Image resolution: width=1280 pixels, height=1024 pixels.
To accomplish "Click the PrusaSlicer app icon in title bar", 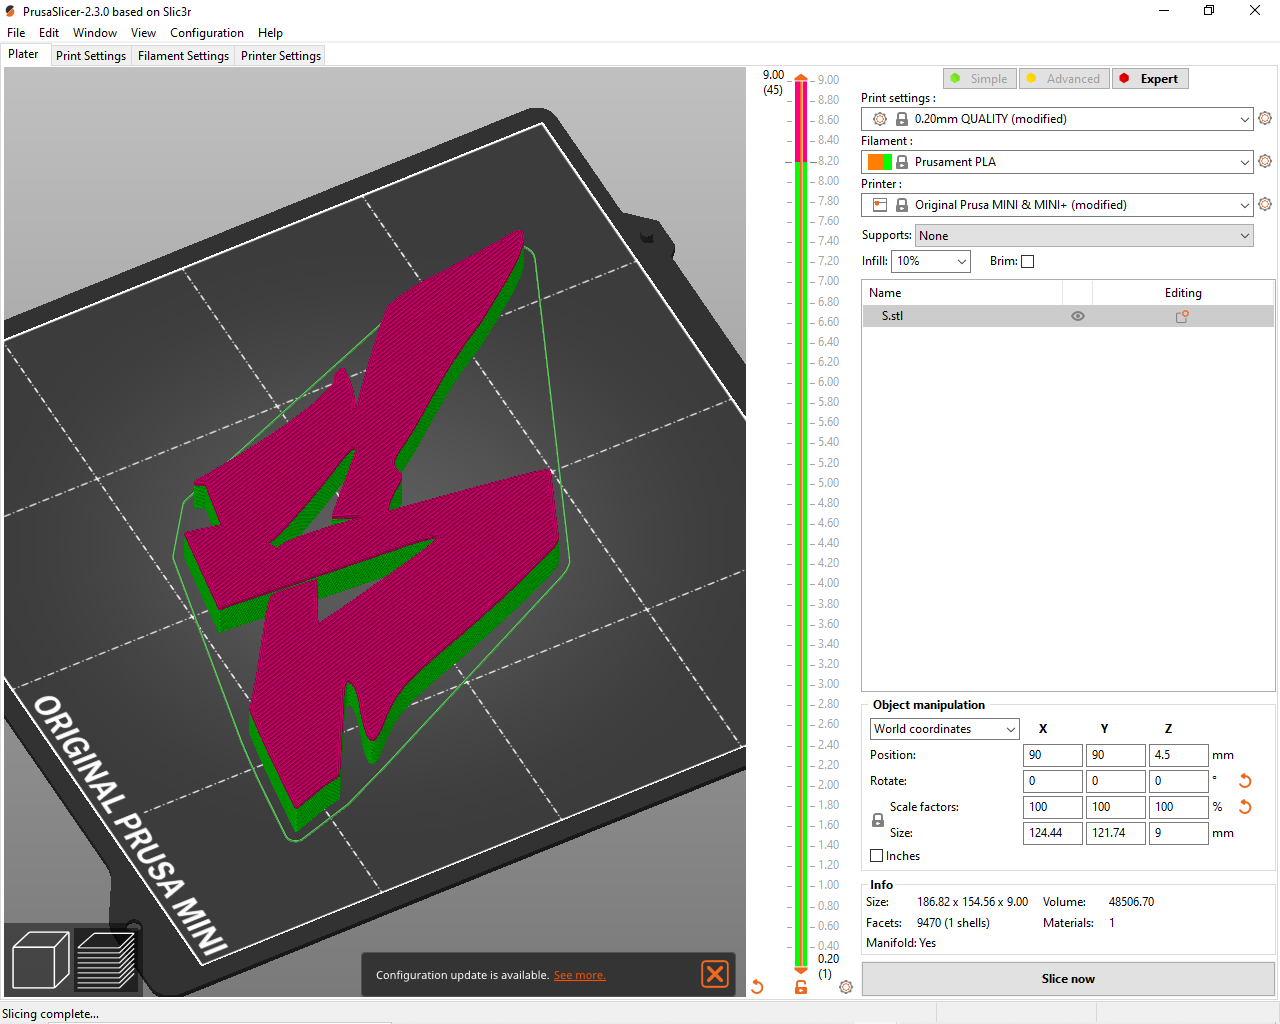I will [10, 11].
